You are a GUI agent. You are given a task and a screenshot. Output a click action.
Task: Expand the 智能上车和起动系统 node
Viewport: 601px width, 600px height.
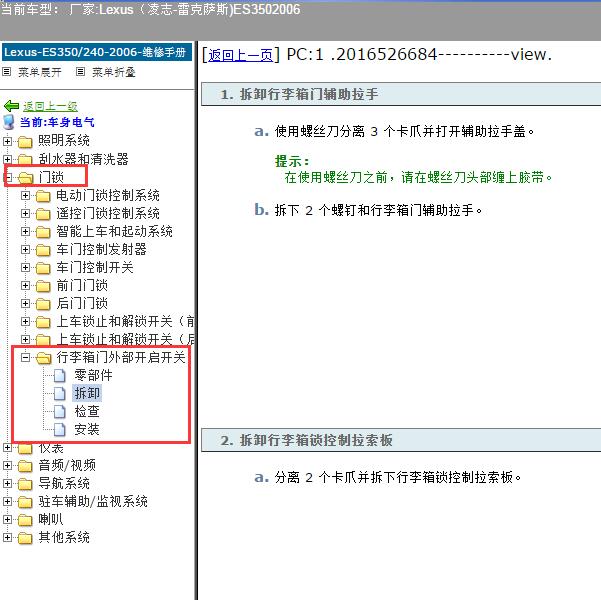click(x=25, y=232)
